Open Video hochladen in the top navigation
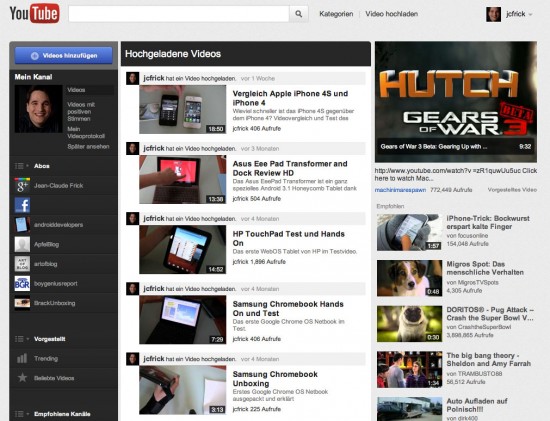Image resolution: width=550 pixels, height=421 pixels. click(391, 14)
